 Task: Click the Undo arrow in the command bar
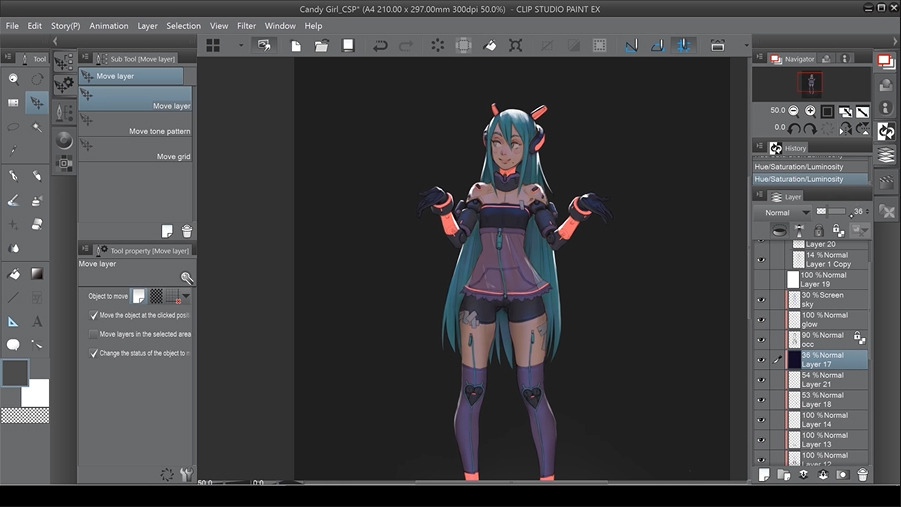[380, 46]
